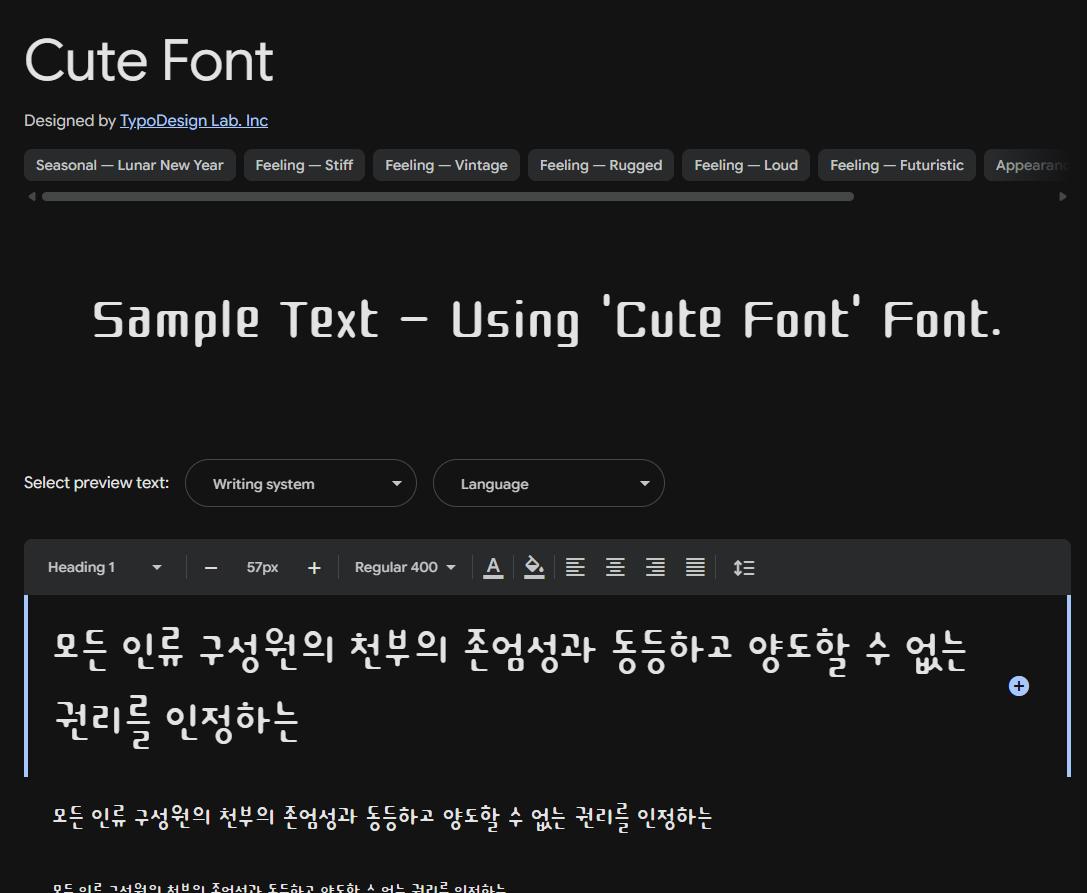Click the blue plus add button
This screenshot has width=1087, height=893.
point(1018,686)
